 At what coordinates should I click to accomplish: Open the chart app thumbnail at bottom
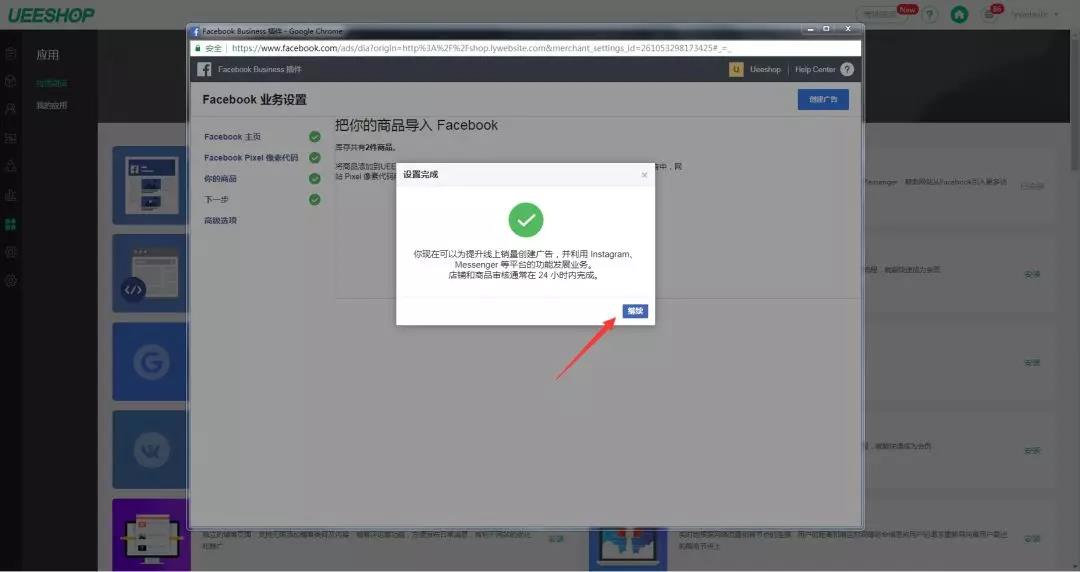[x=627, y=549]
